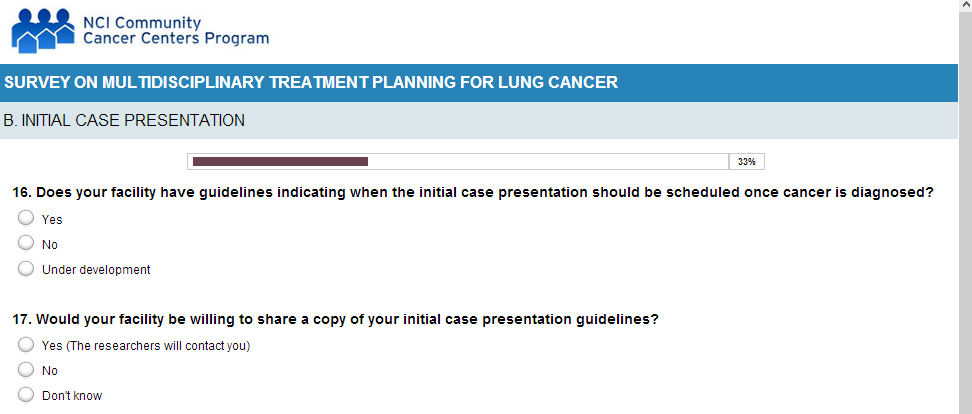This screenshot has width=972, height=414.
Task: Click the empty portion of the progress bar
Action: click(x=548, y=161)
